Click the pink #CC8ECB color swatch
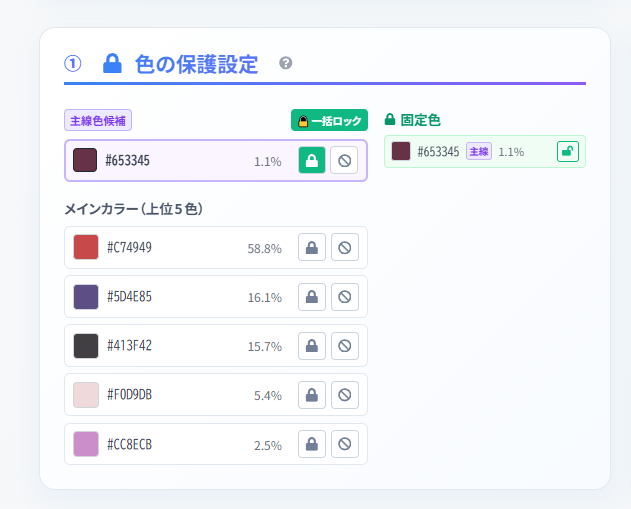 tap(86, 444)
